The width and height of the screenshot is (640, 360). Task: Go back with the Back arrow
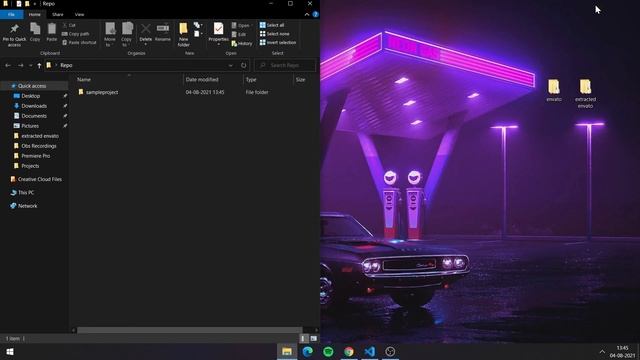[8, 65]
